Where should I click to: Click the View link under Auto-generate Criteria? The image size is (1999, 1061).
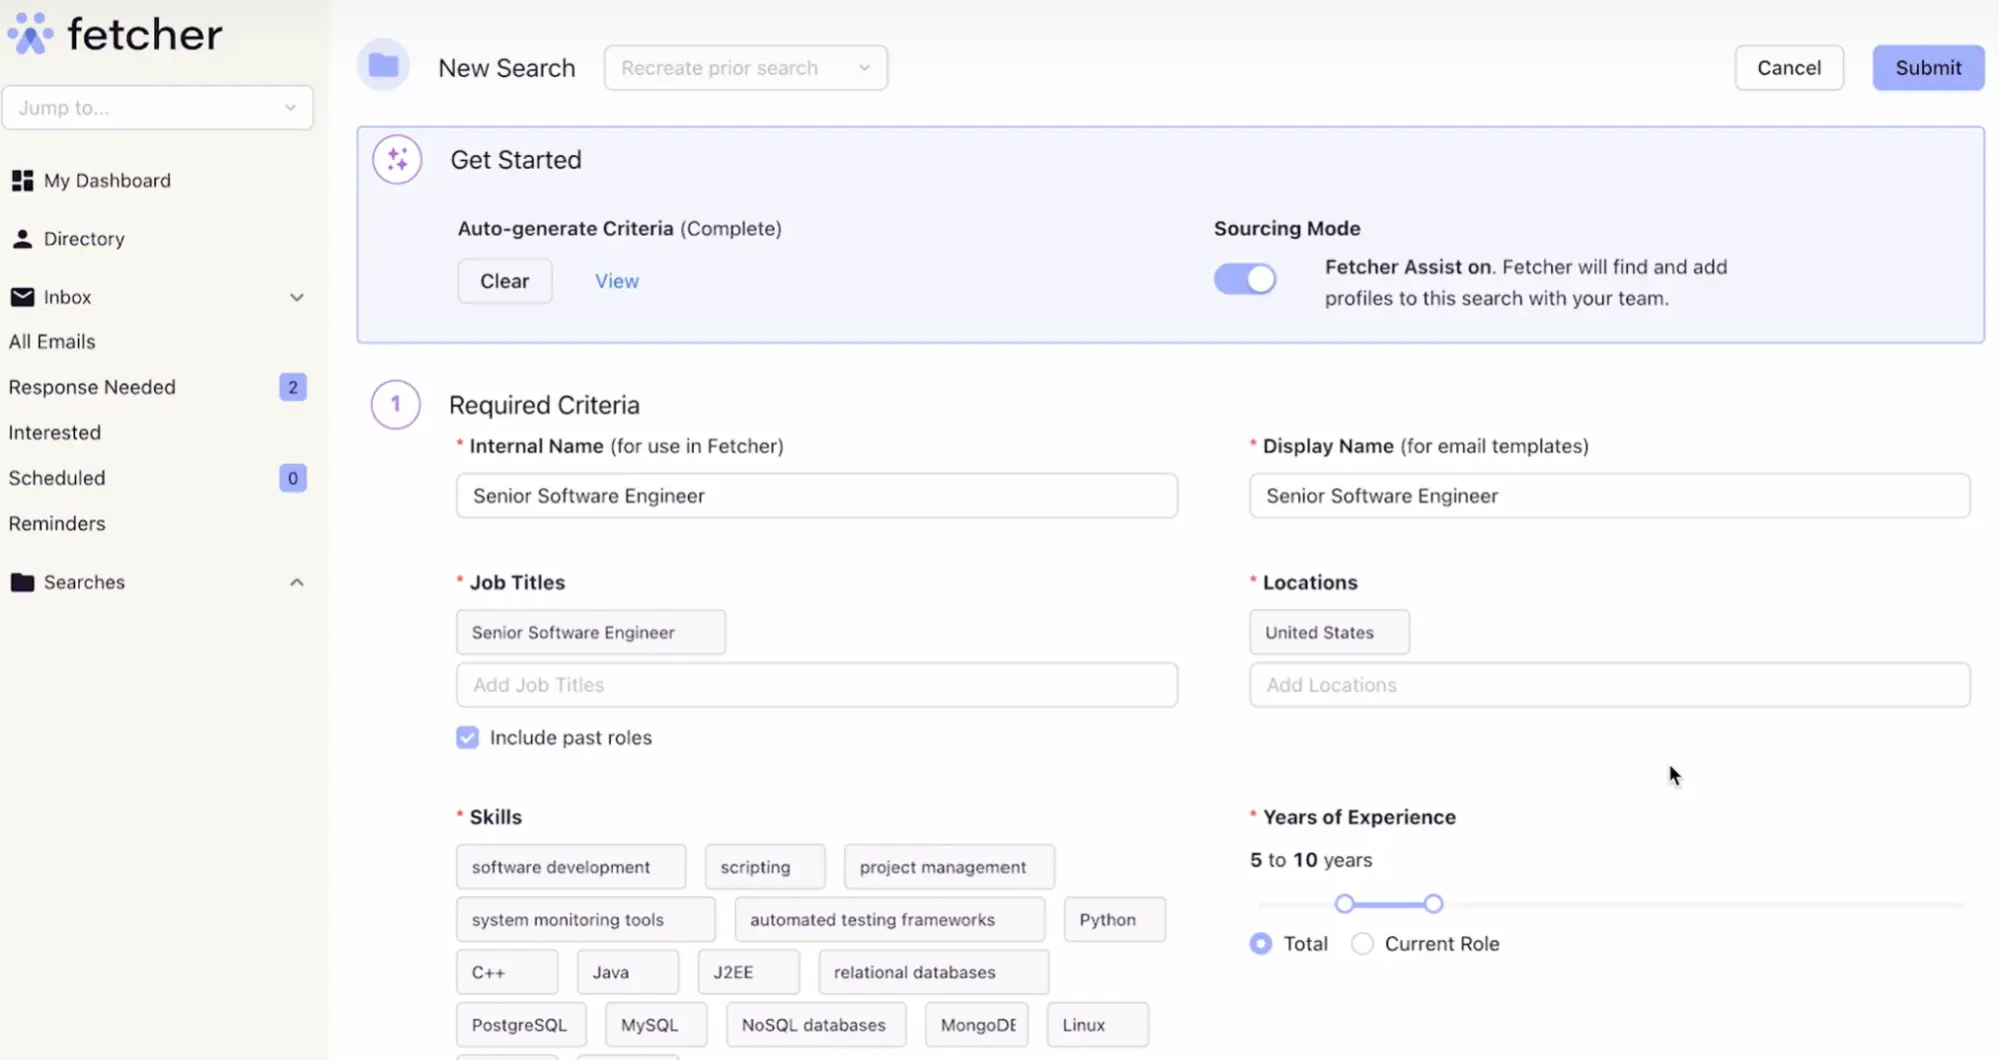click(x=616, y=280)
